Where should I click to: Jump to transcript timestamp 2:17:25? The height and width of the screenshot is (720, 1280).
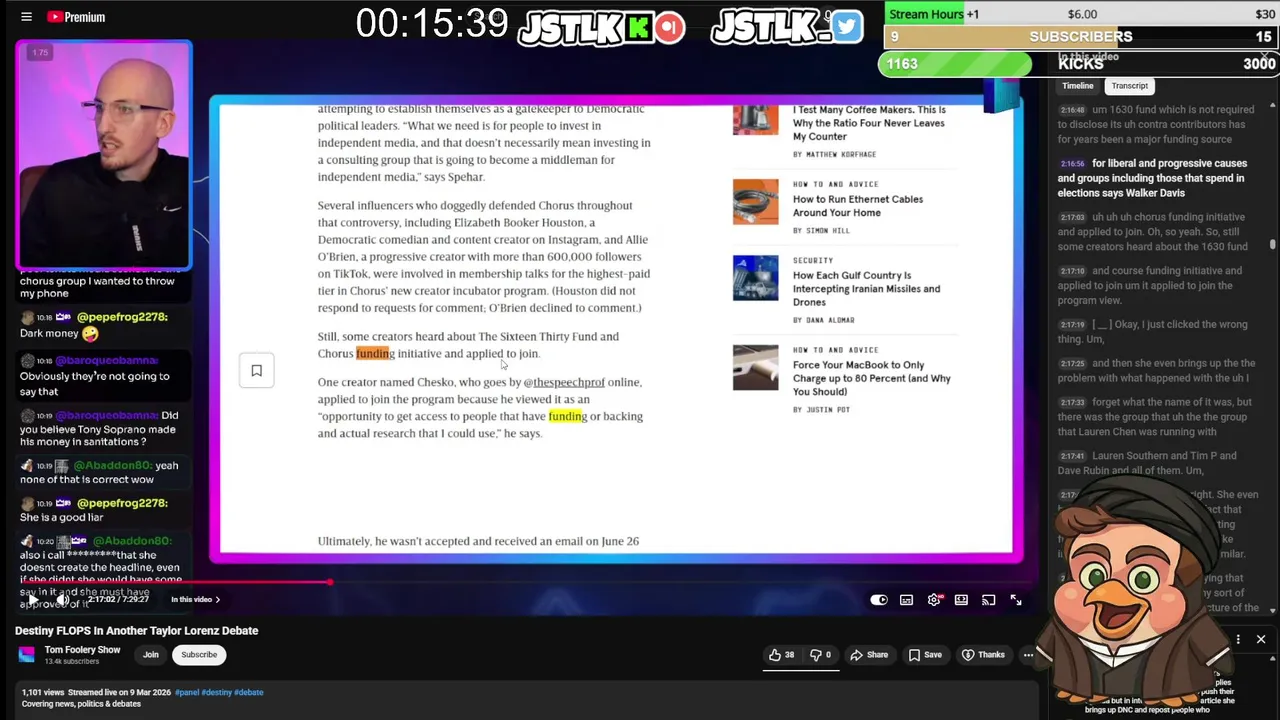click(x=1073, y=364)
